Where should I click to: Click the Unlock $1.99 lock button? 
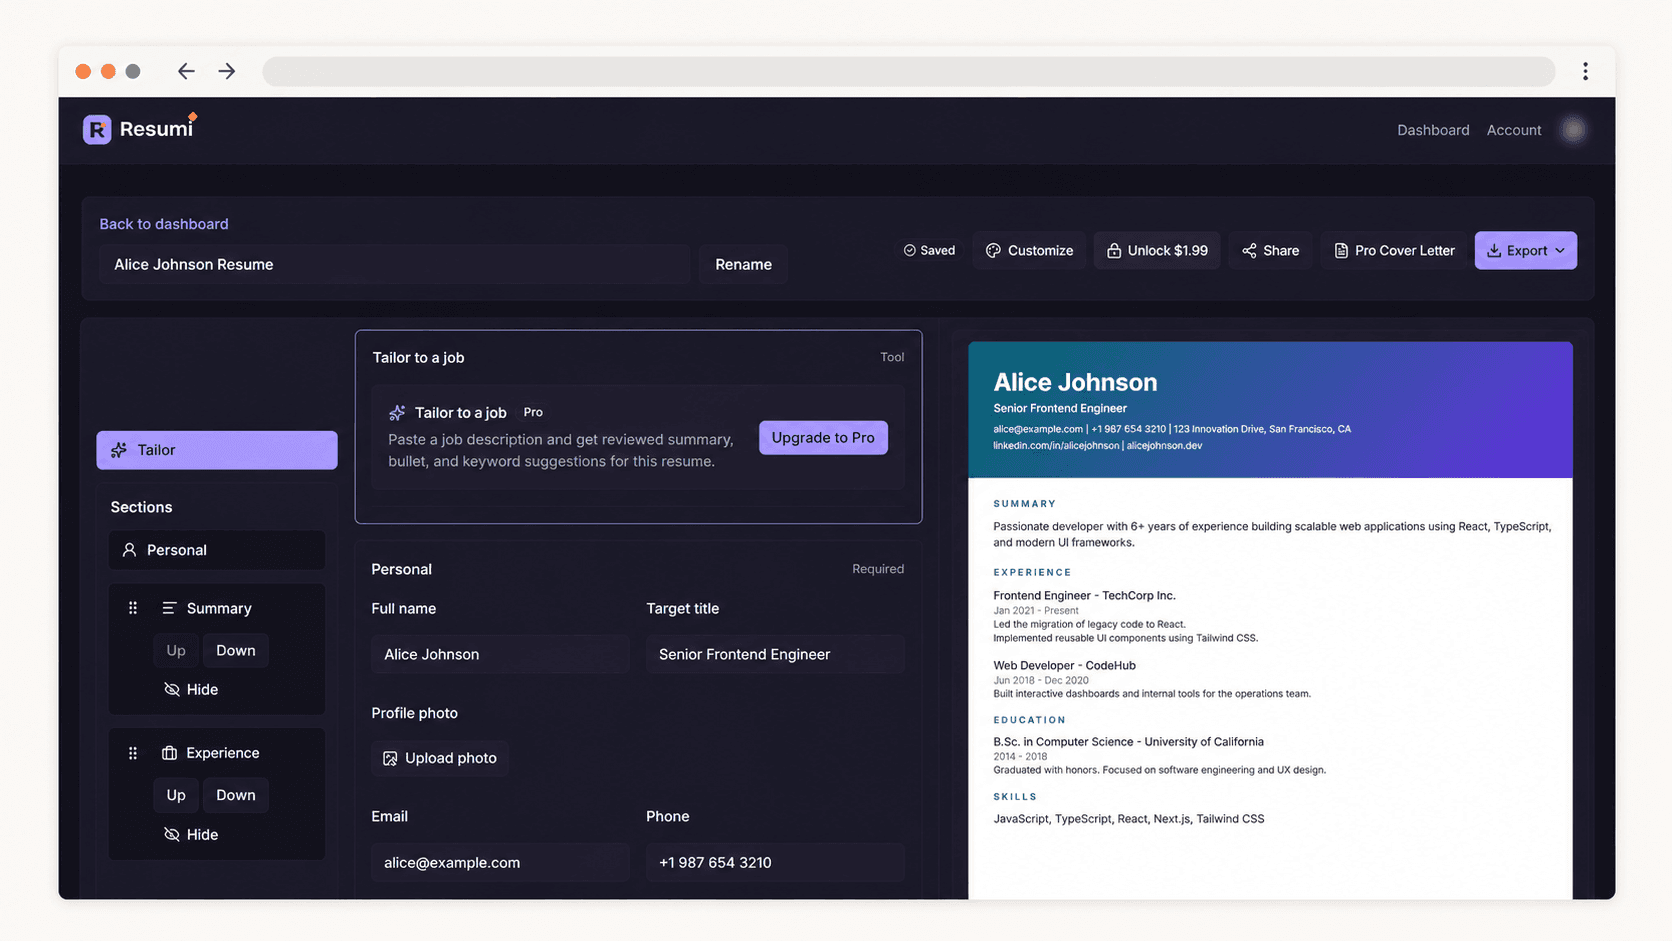1157,250
